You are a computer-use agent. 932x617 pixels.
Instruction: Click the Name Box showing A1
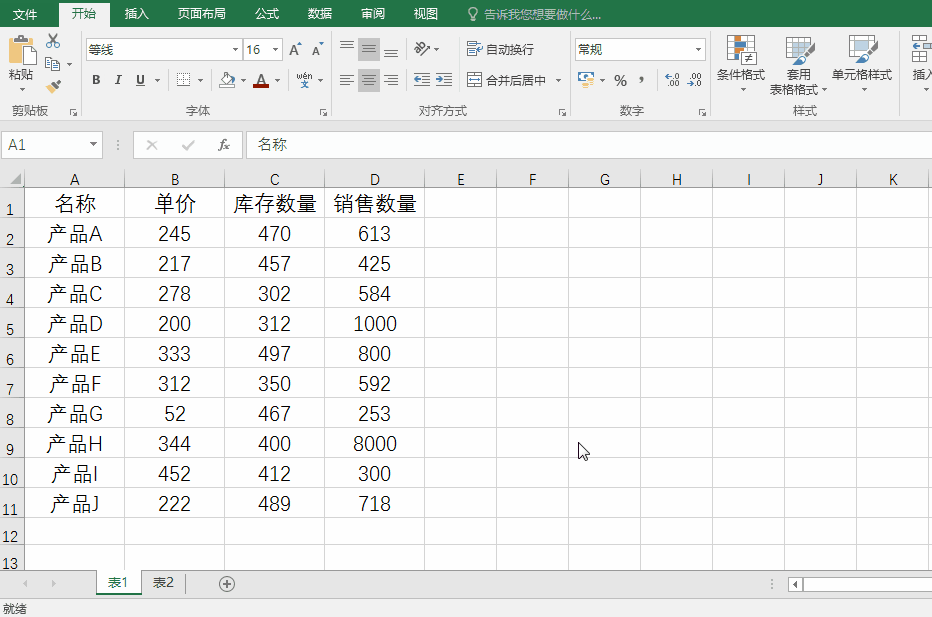(45, 145)
